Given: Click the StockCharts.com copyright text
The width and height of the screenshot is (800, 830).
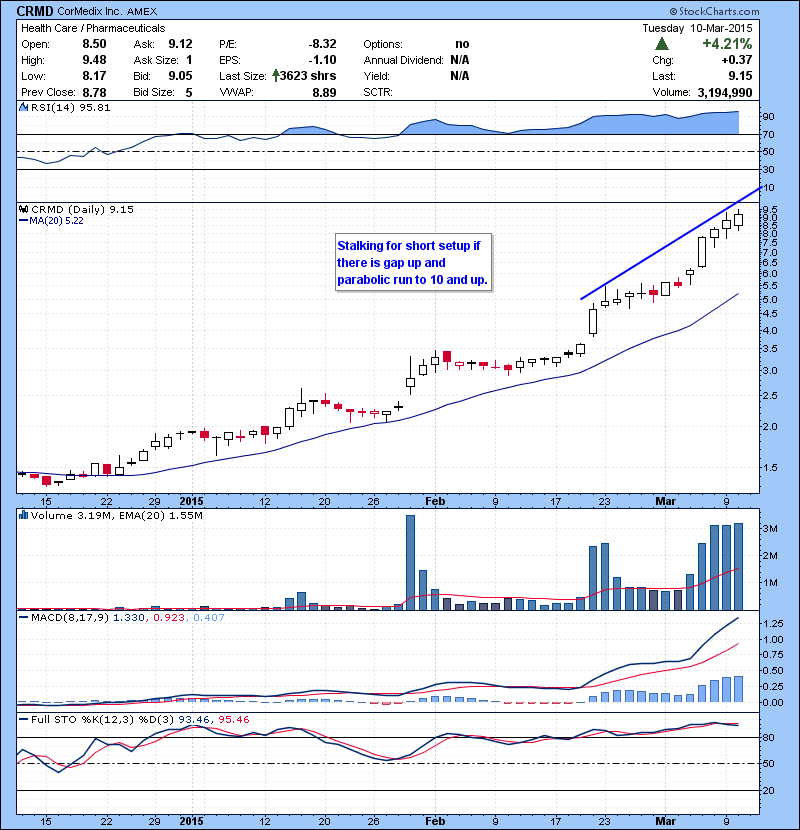Looking at the screenshot, I should coord(714,11).
